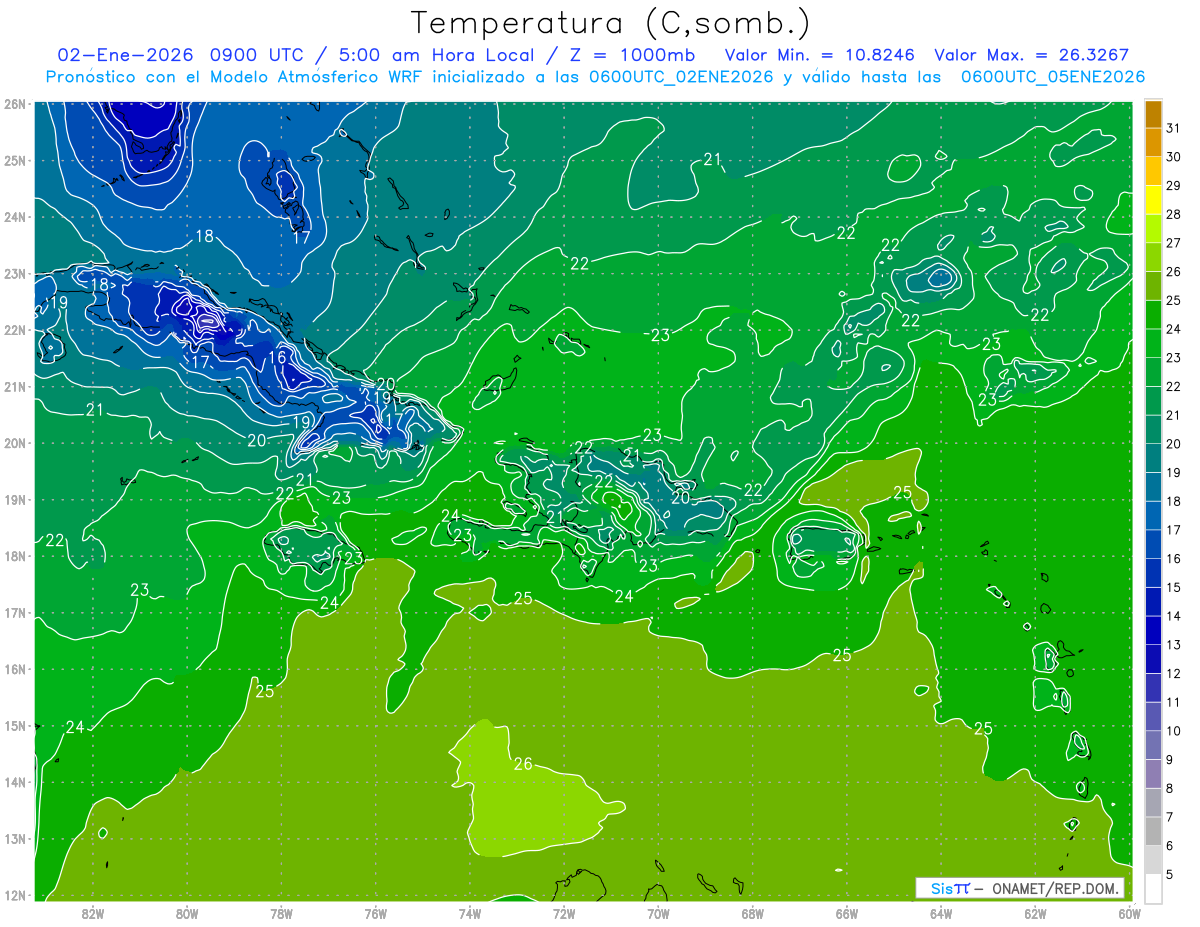
Task: Select the lime swatch between 26 and 27
Action: pos(1154,257)
